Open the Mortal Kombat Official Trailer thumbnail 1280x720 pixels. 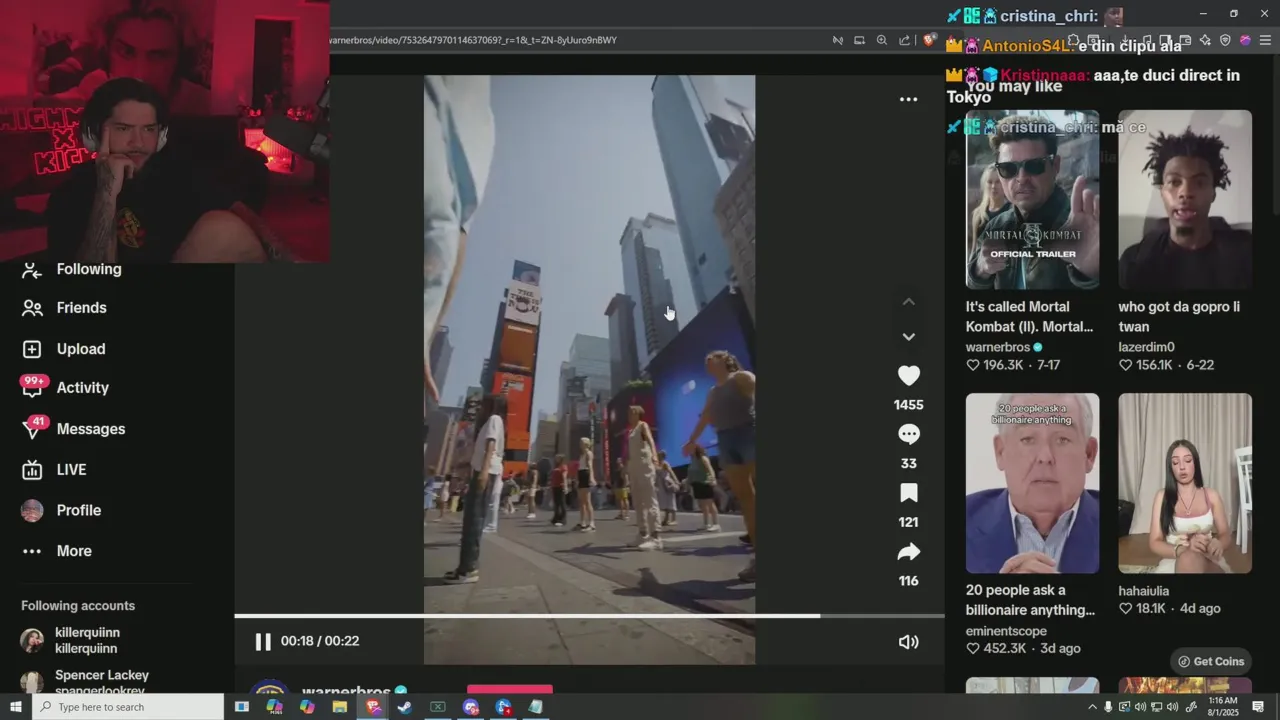(x=1032, y=199)
